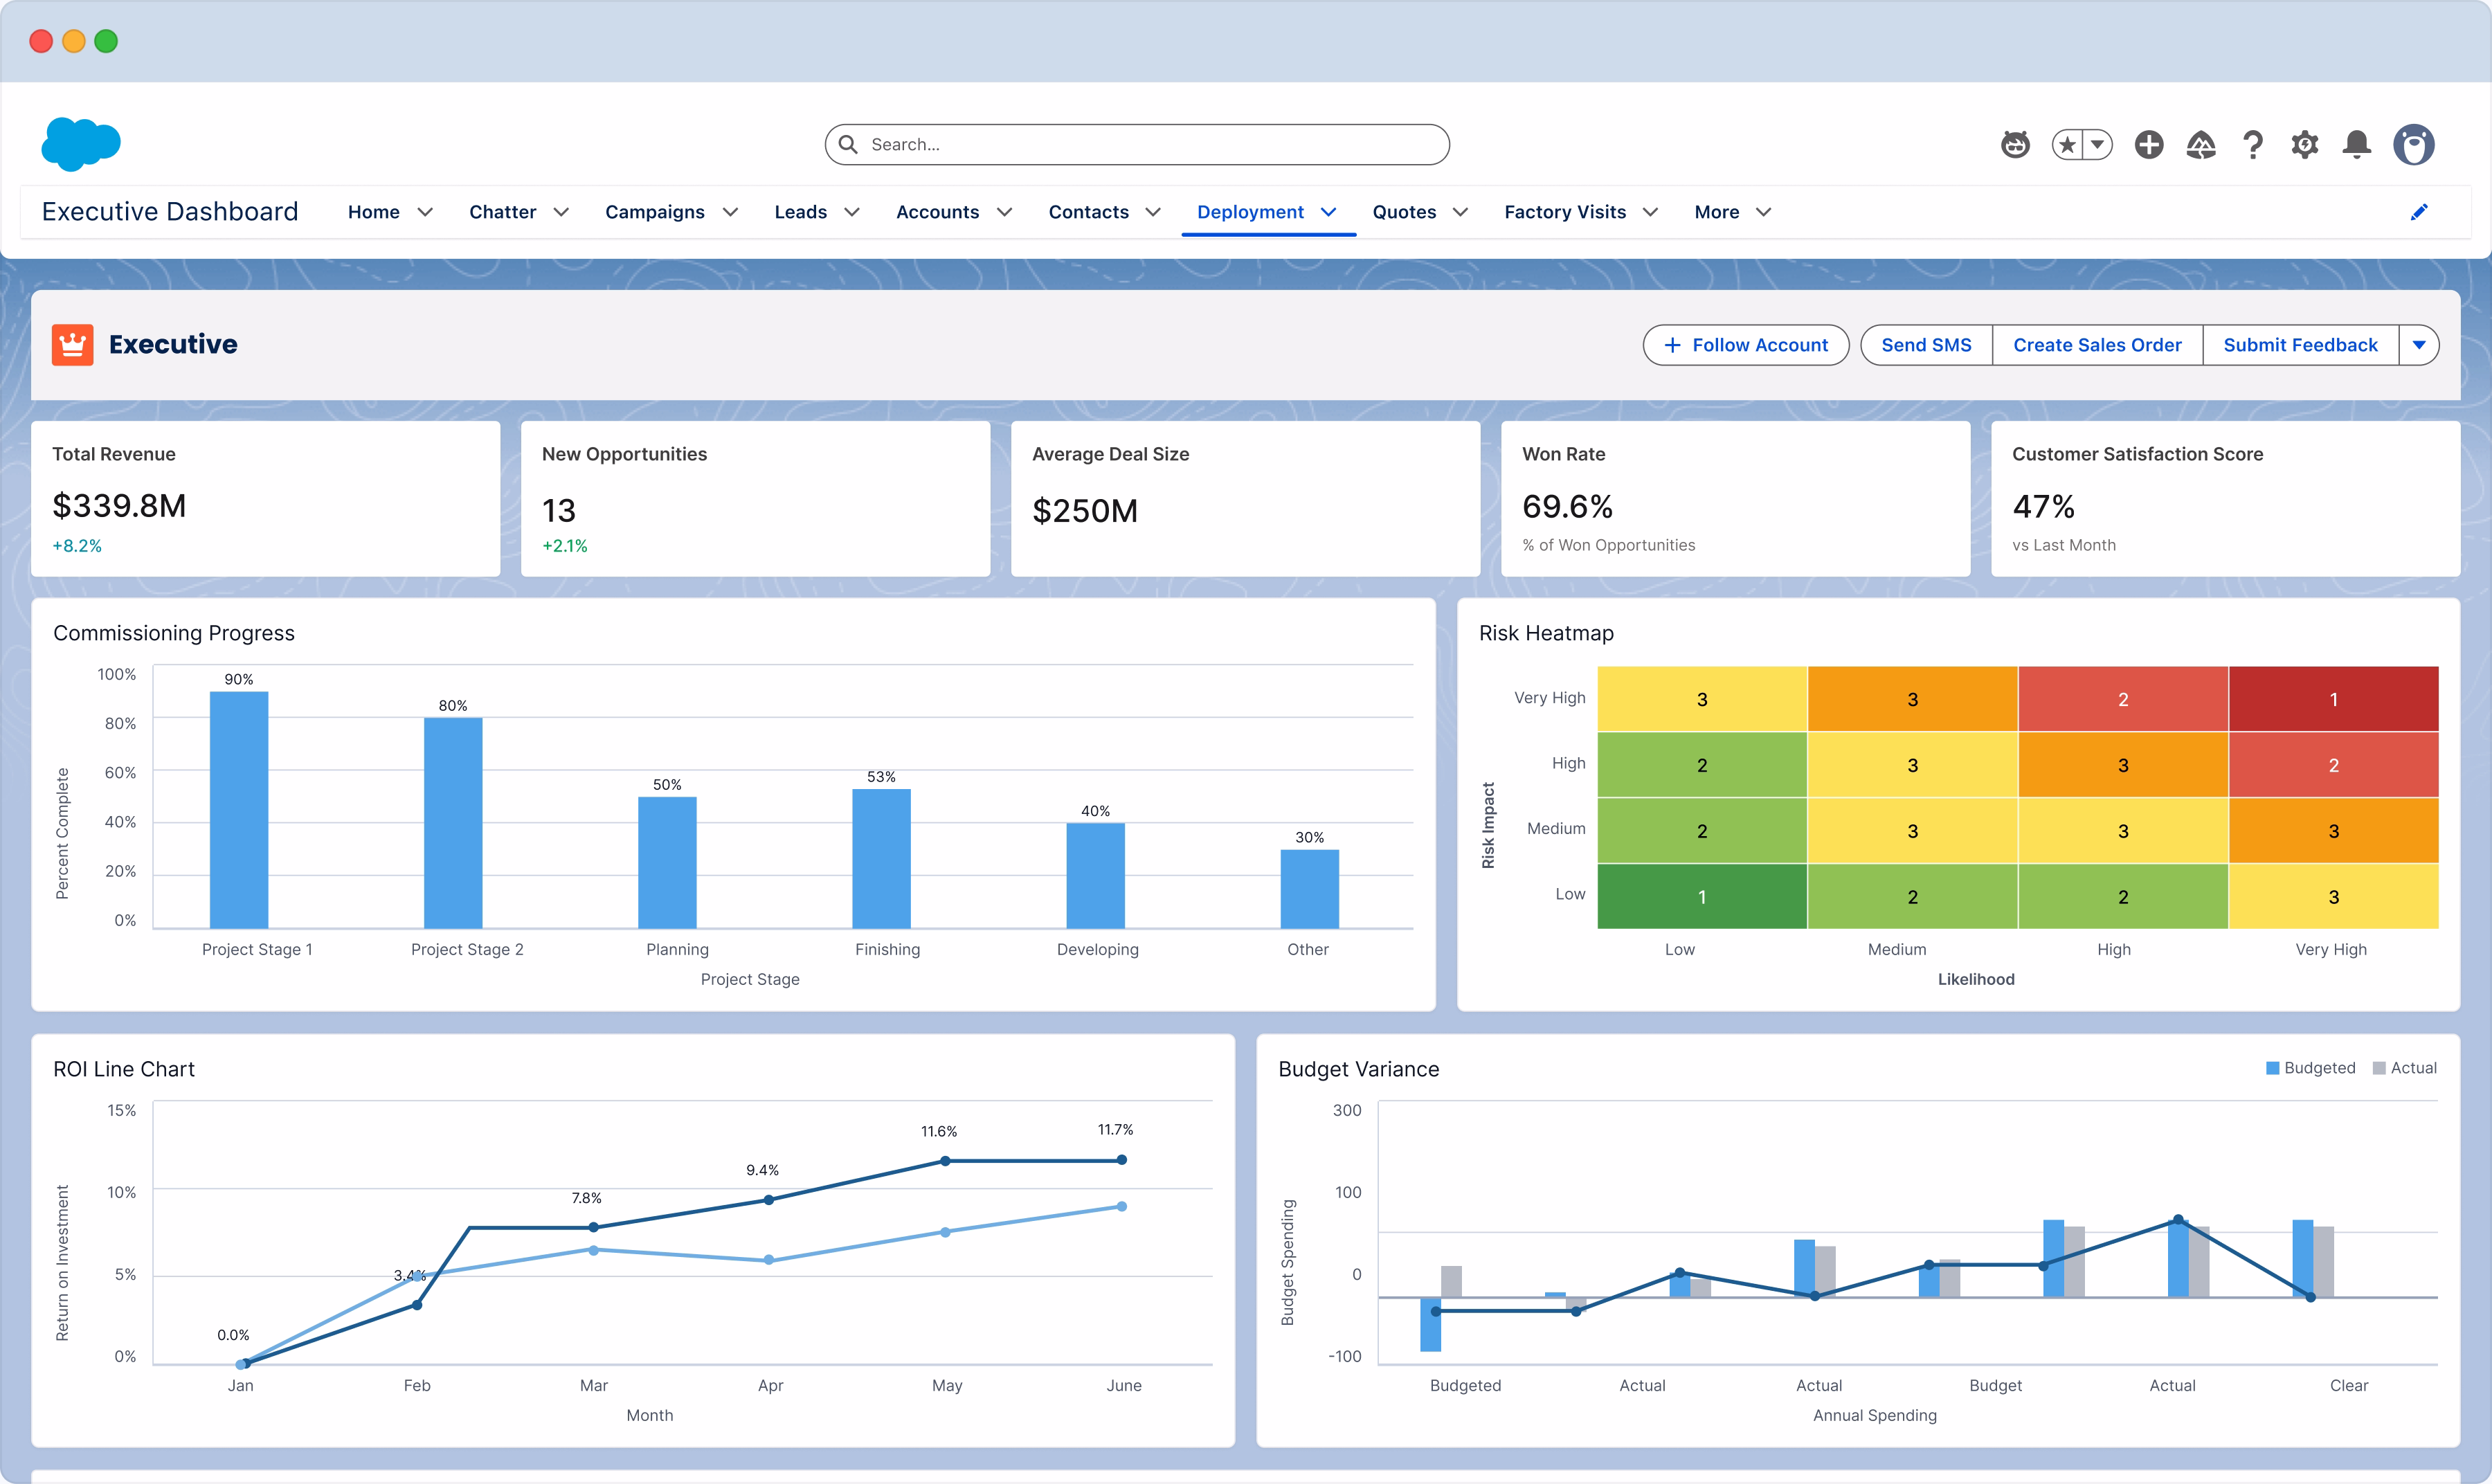
Task: Click the Average Deal Size $250M value
Action: point(1085,511)
